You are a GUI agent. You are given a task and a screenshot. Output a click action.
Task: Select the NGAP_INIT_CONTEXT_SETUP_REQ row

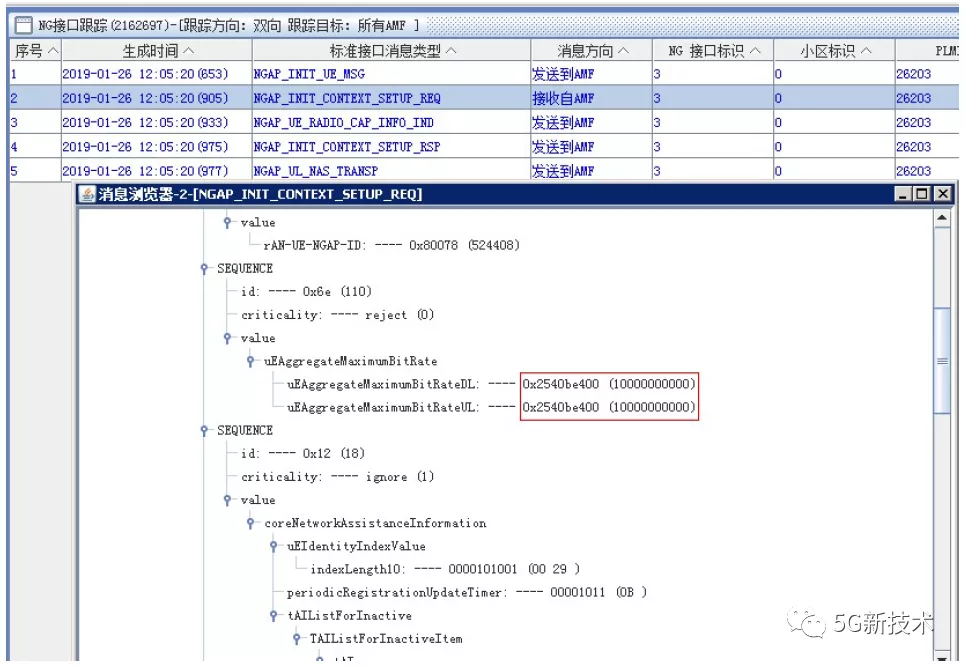coord(484,98)
